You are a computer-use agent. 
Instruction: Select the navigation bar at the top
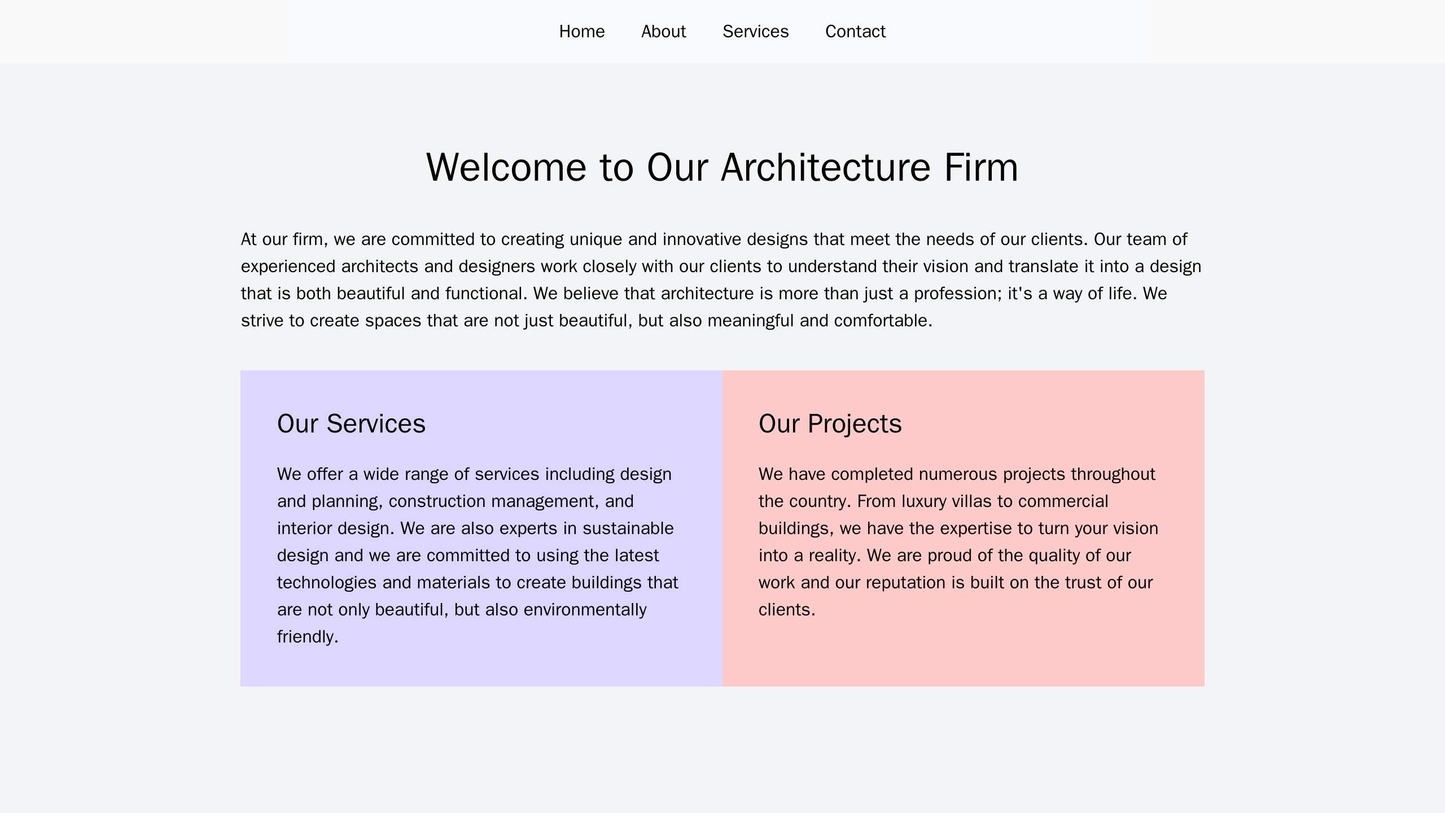tap(722, 31)
